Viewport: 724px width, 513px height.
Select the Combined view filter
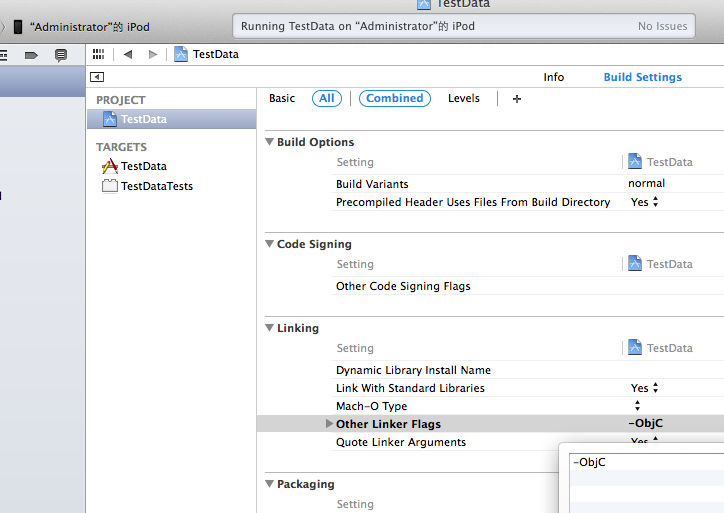coord(395,98)
